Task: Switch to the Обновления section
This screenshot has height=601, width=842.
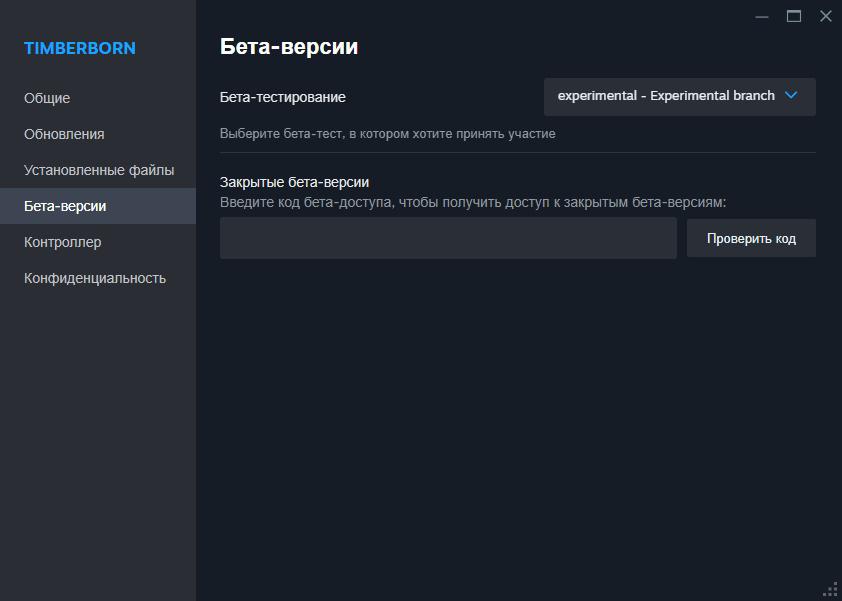Action: tap(98, 134)
